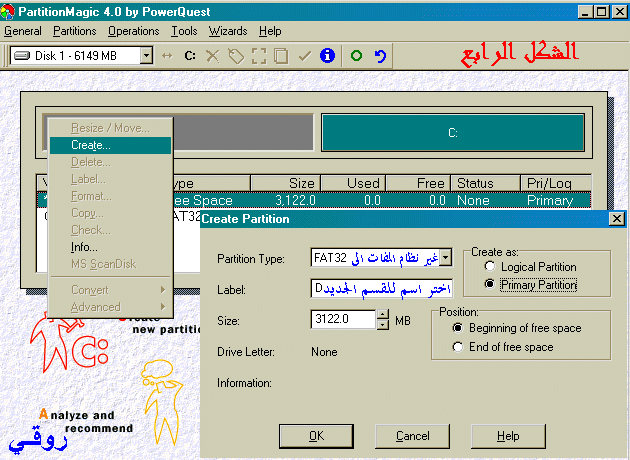Open the Partitions menu
This screenshot has height=460, width=630.
75,31
